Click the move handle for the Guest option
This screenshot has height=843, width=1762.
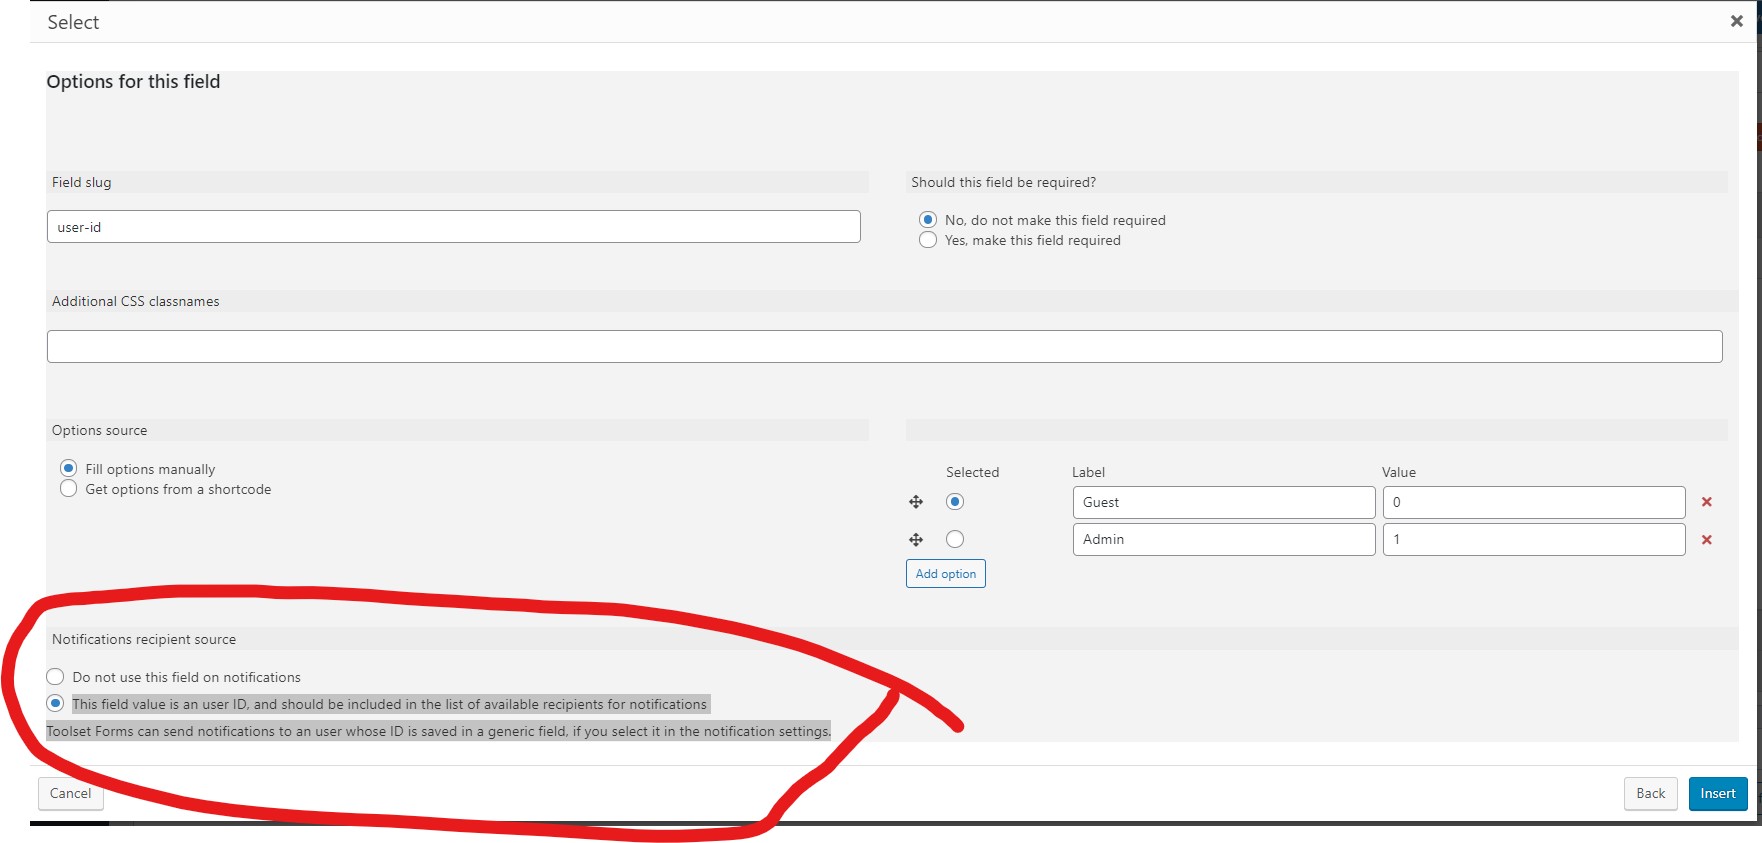[916, 502]
